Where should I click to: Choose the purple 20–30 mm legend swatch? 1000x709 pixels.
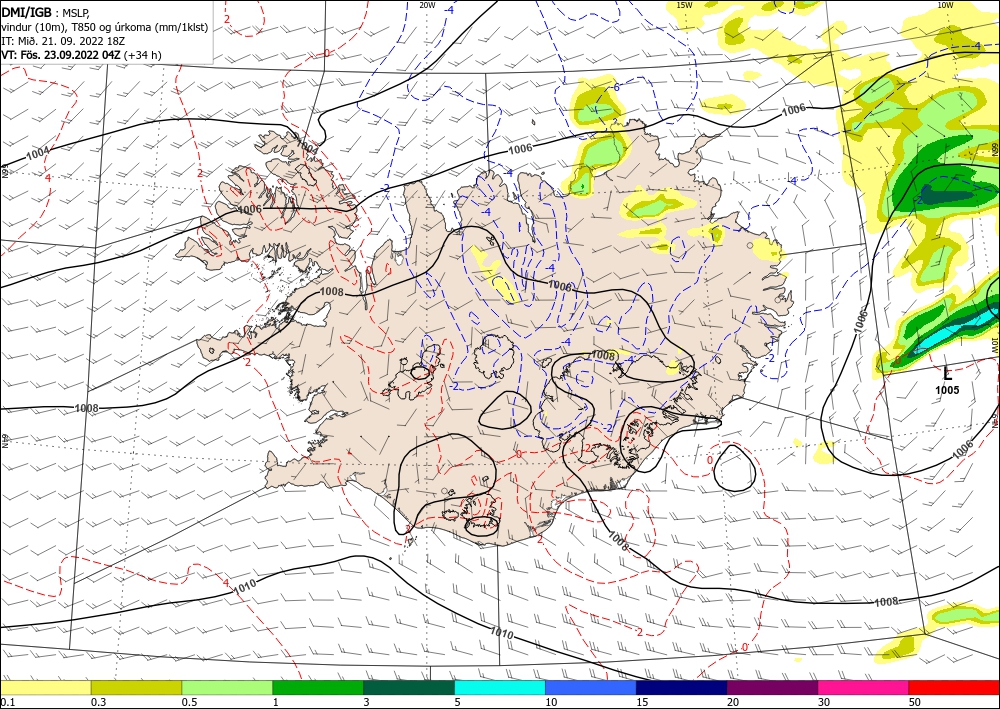pyautogui.click(x=772, y=687)
